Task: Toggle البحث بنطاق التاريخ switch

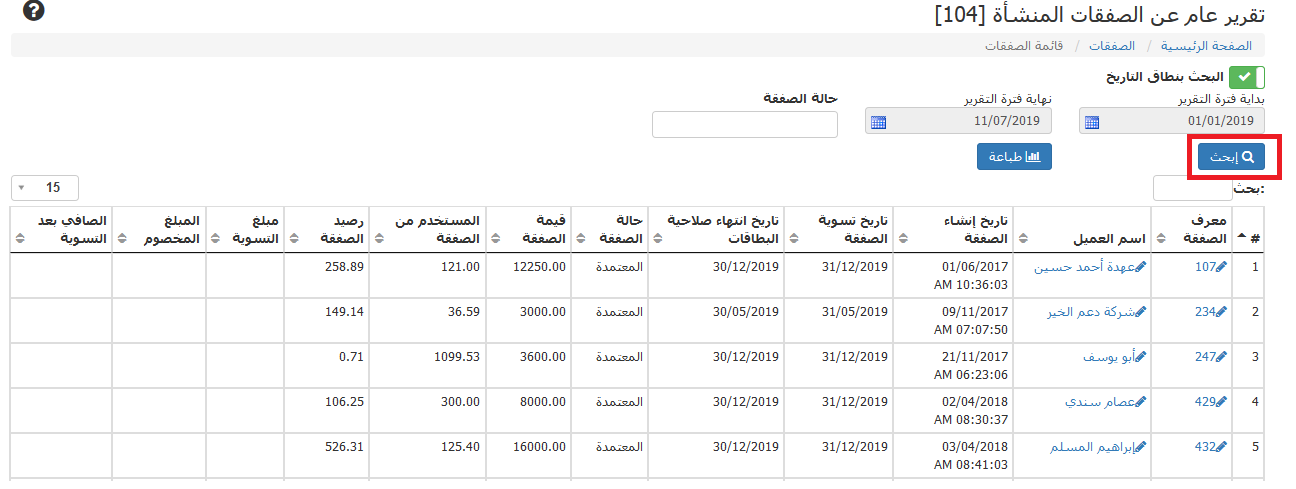Action: pyautogui.click(x=1247, y=77)
